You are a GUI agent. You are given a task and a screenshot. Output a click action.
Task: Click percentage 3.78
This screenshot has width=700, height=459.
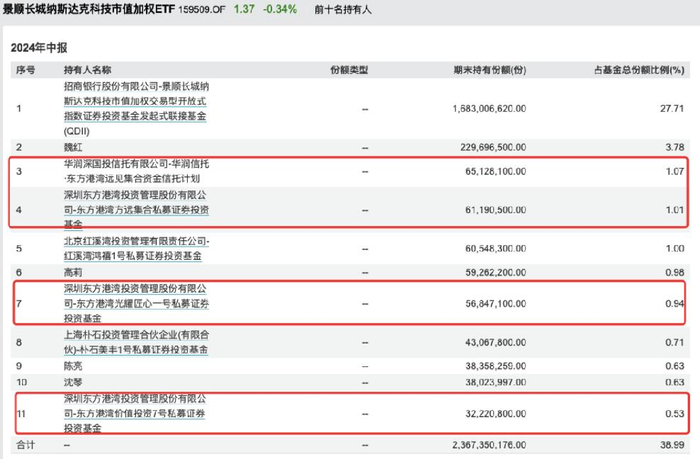pos(675,147)
